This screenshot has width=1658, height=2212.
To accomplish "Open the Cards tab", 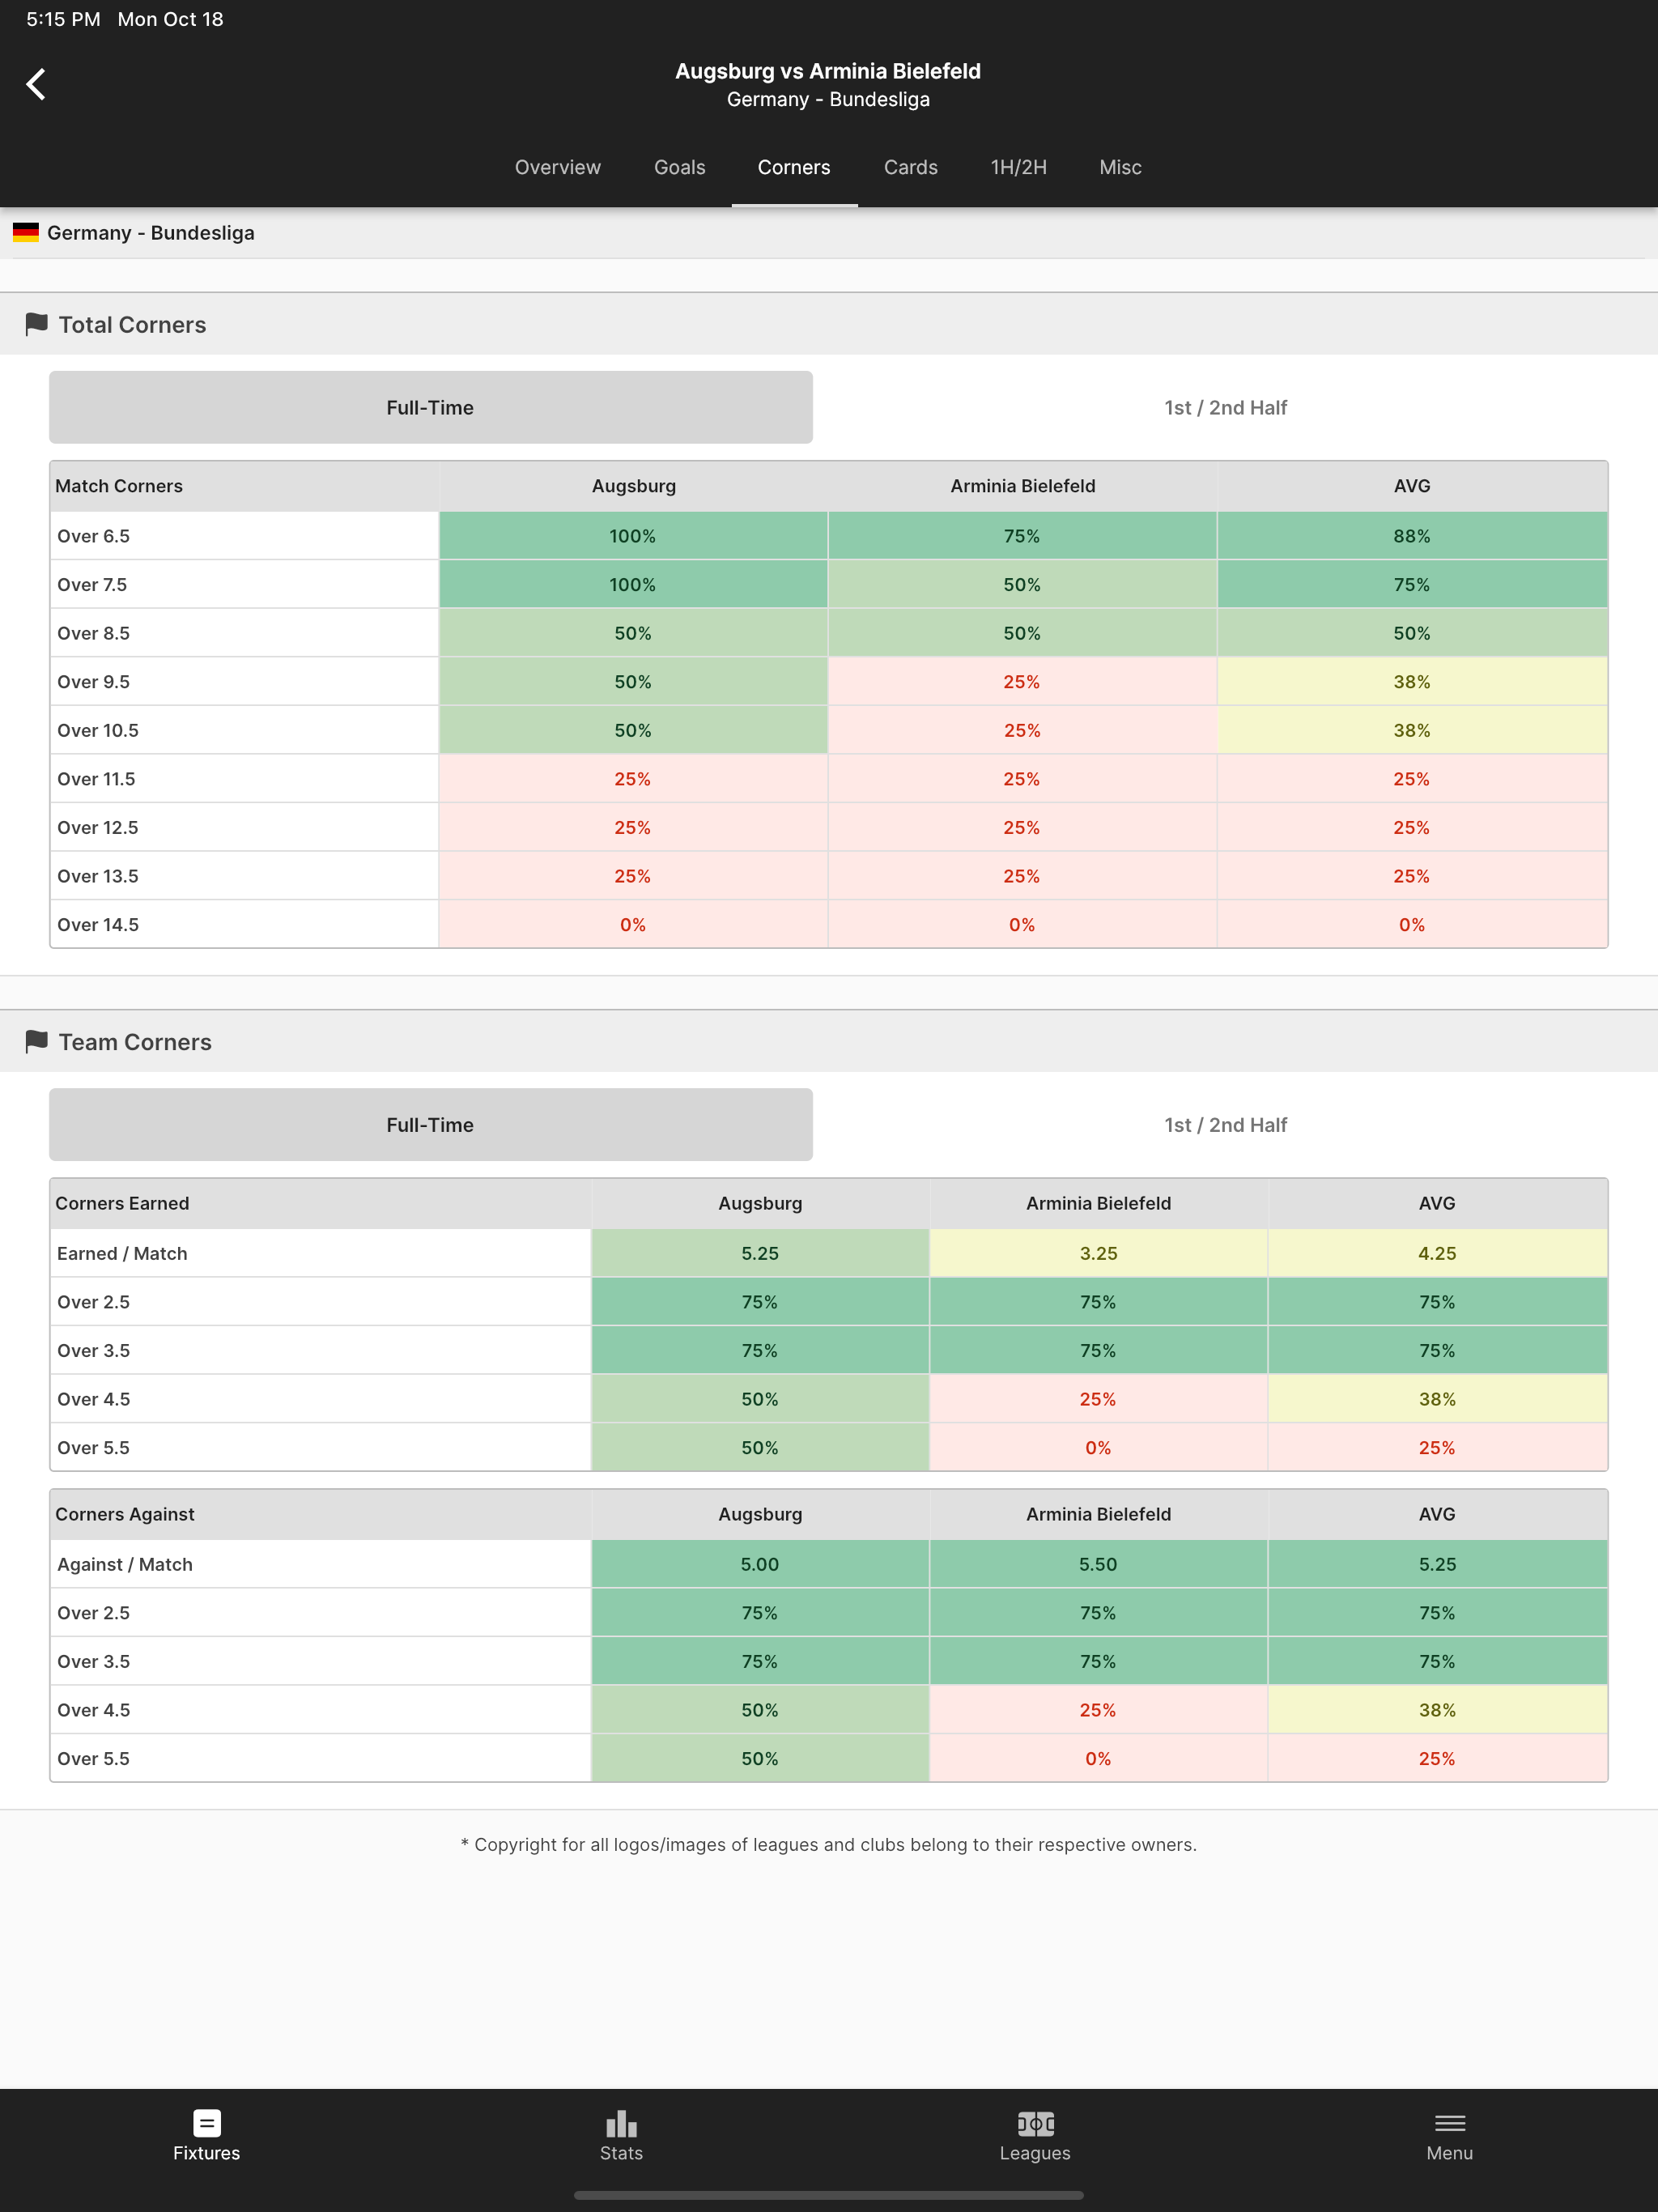I will pyautogui.click(x=910, y=167).
